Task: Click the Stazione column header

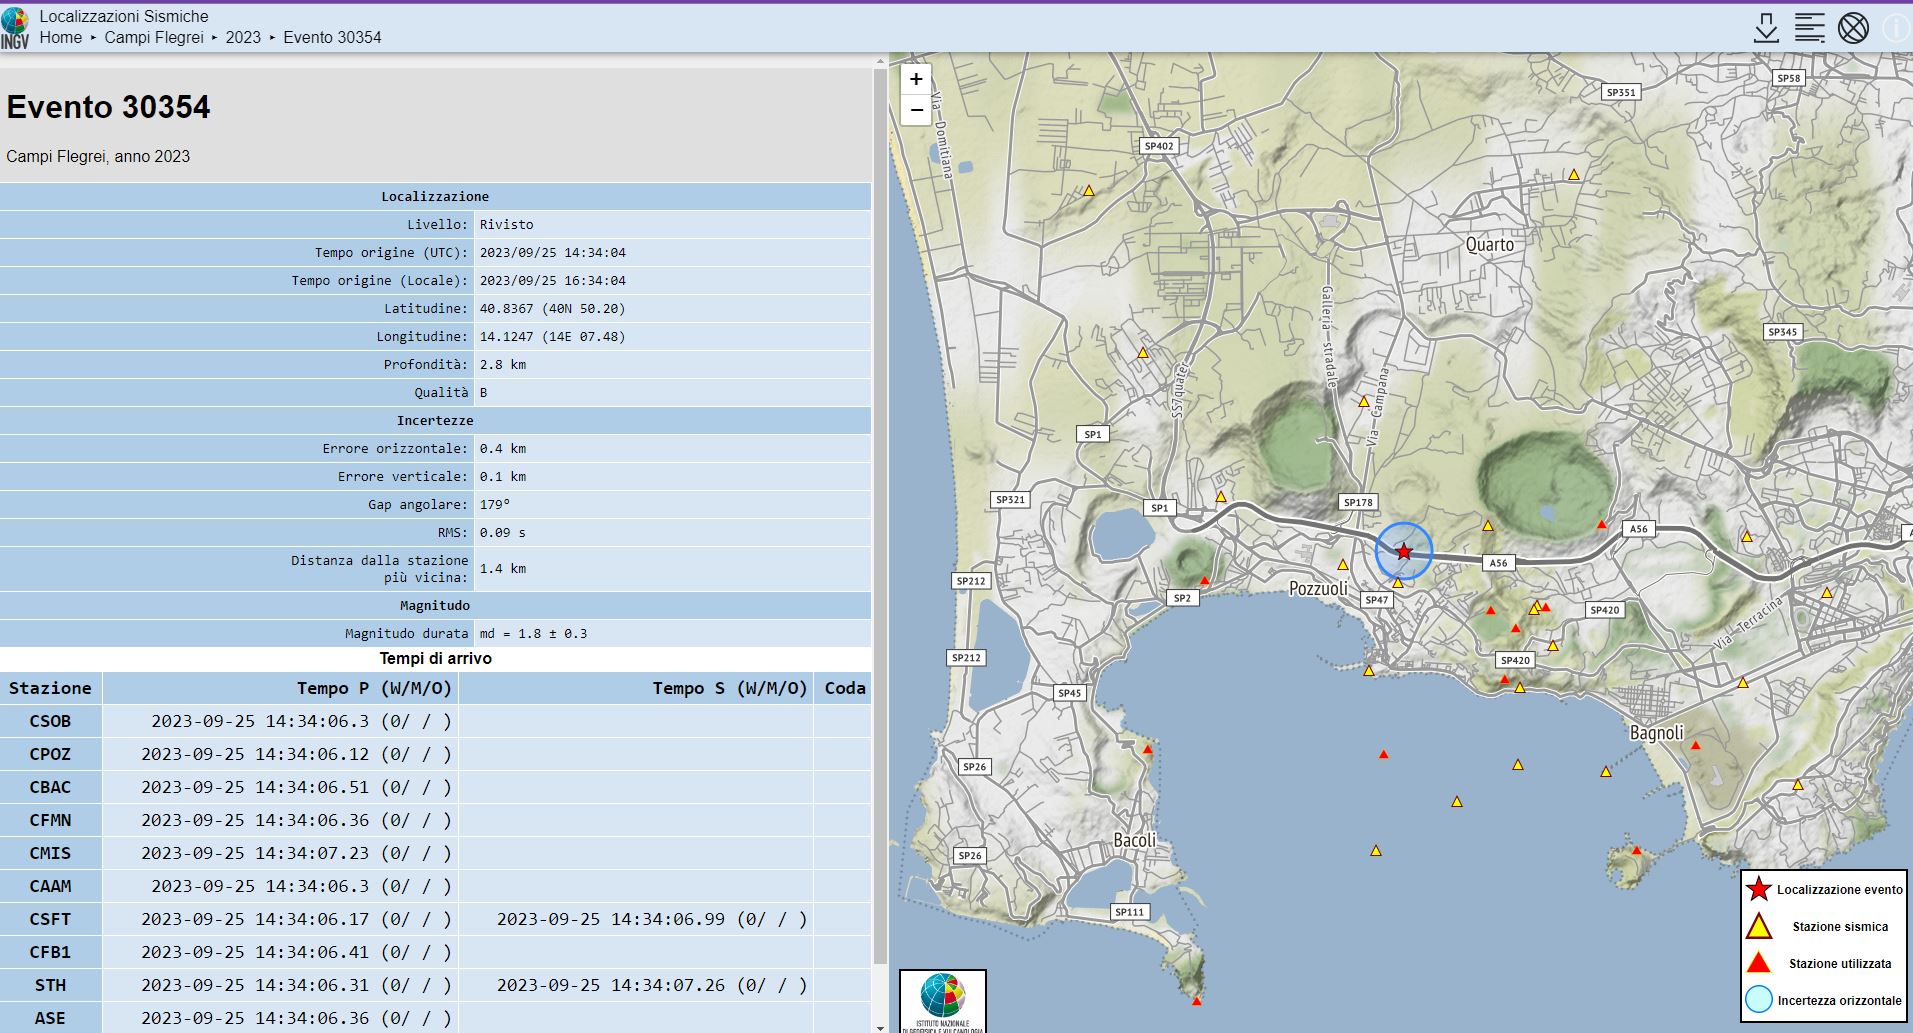Action: point(50,688)
